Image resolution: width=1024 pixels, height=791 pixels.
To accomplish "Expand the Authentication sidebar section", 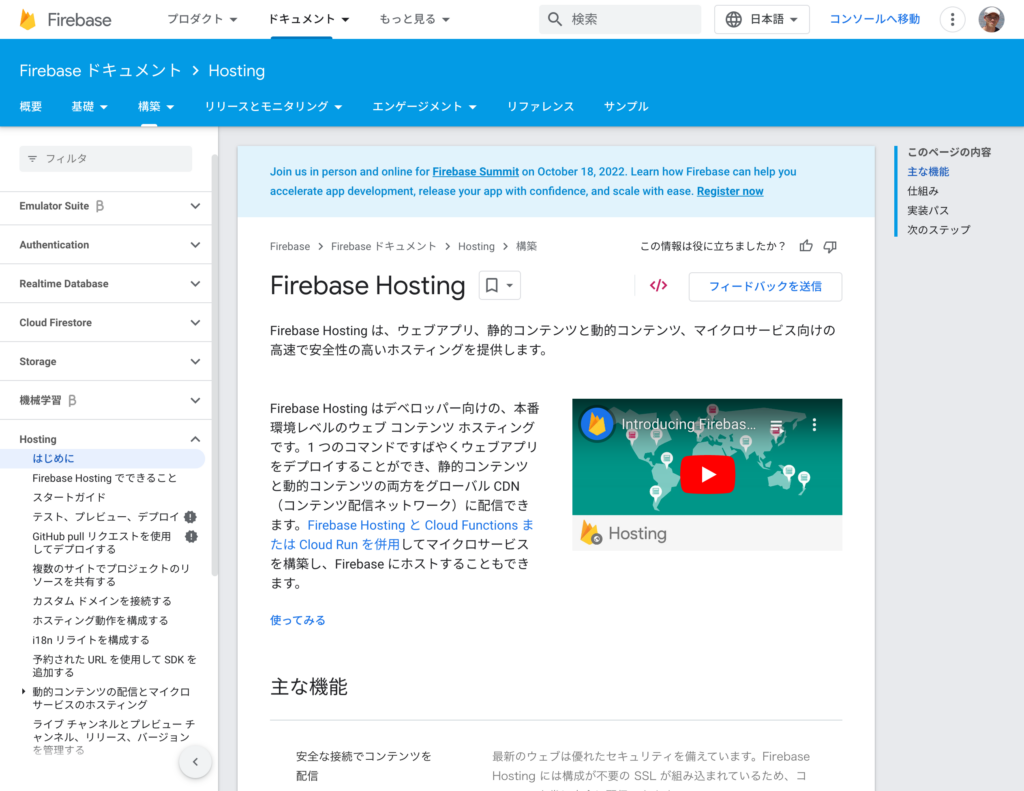I will coord(195,244).
